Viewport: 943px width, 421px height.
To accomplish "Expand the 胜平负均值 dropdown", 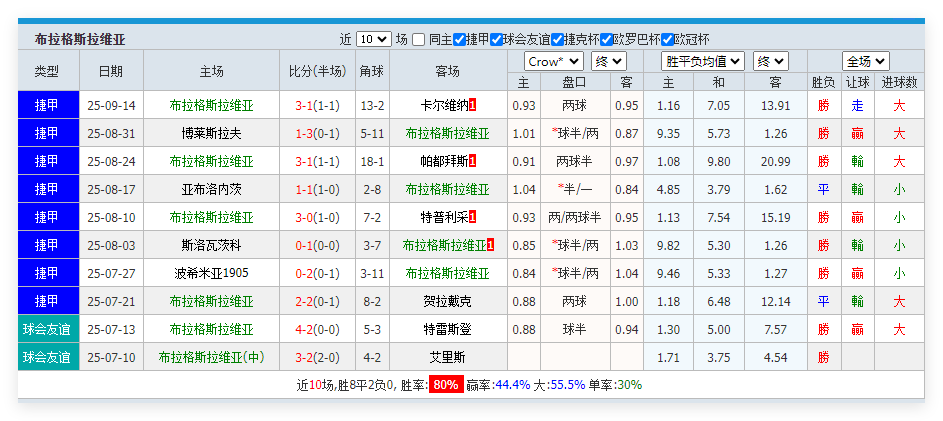I will point(704,61).
